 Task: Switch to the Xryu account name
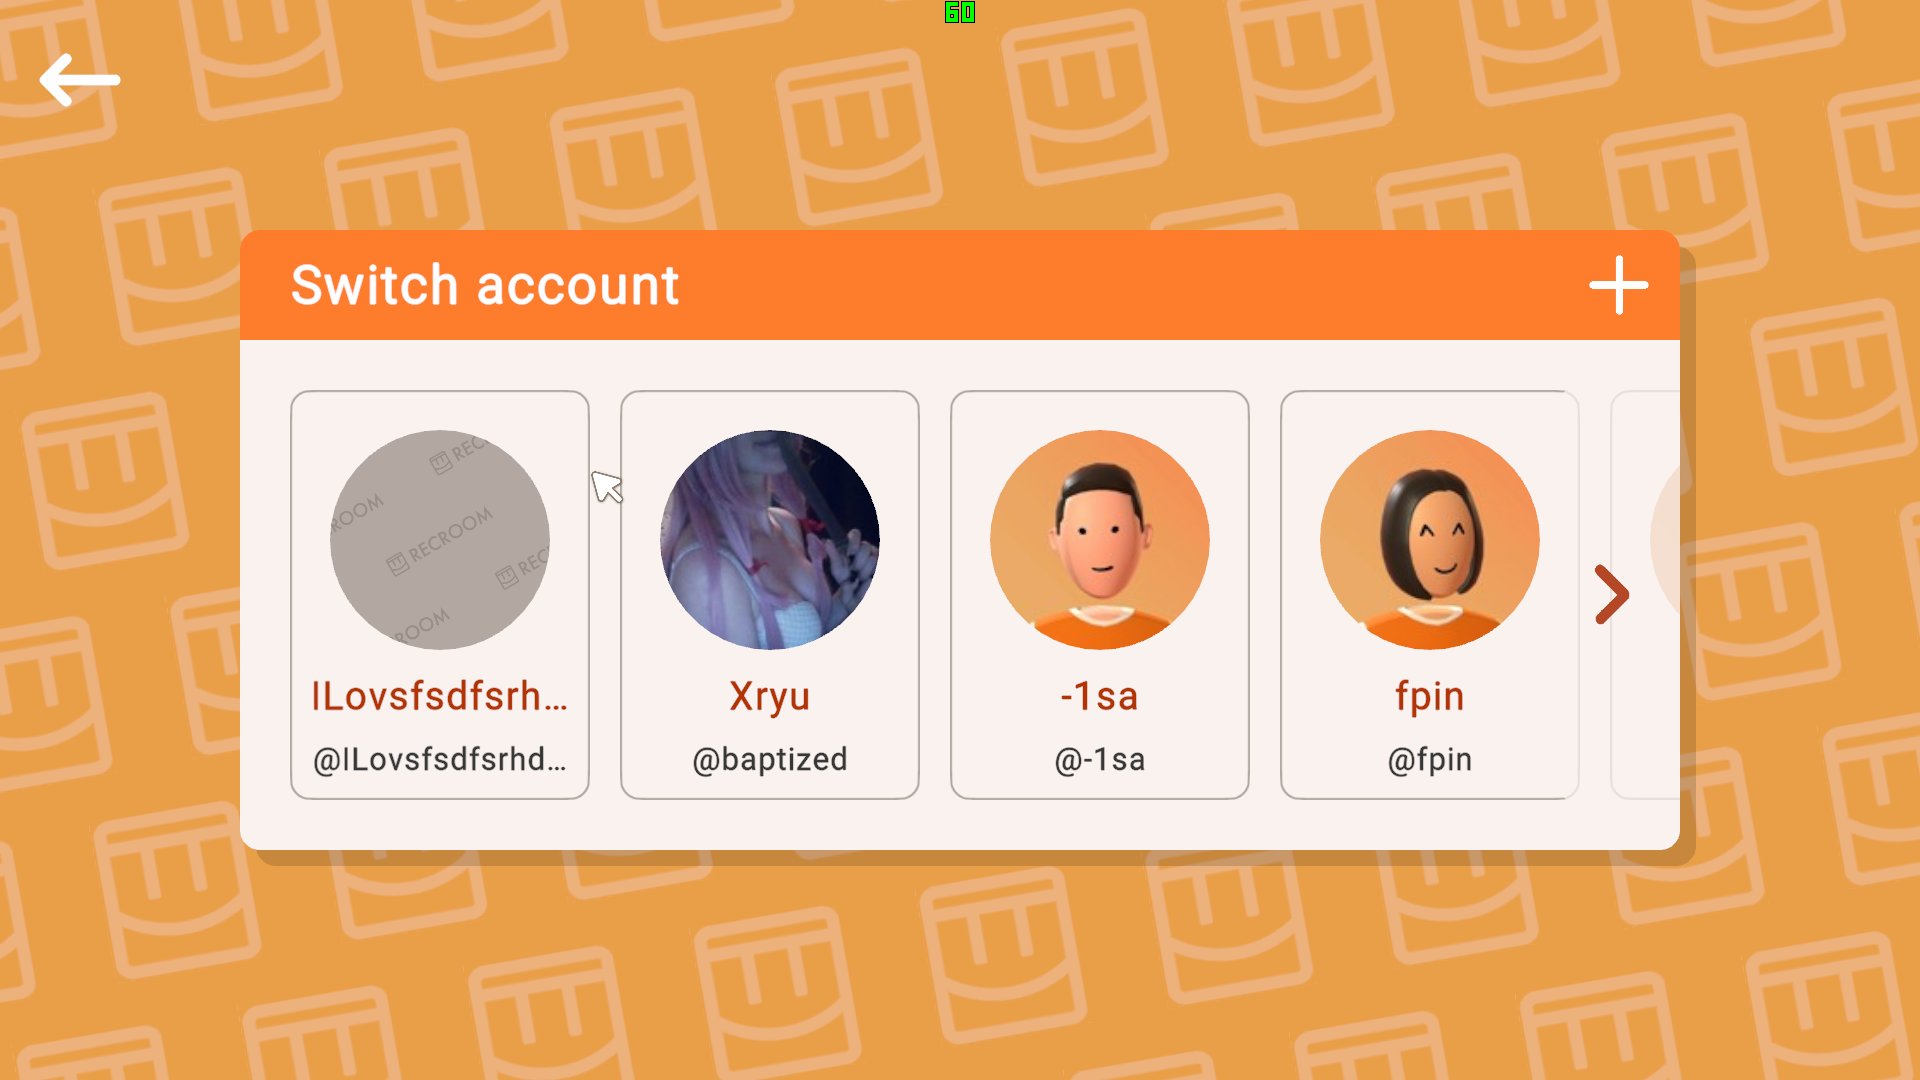coord(770,697)
